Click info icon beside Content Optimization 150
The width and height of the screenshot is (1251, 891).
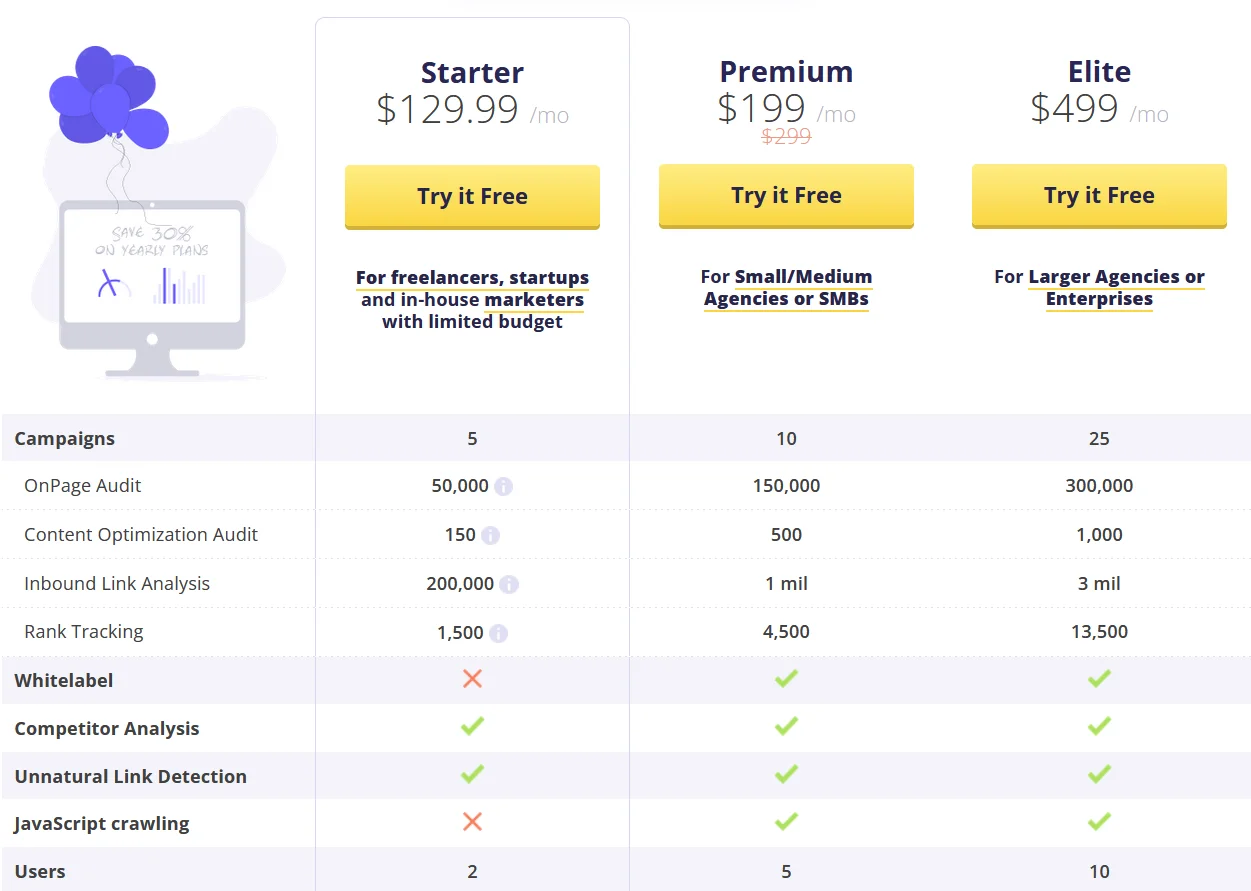tap(490, 535)
